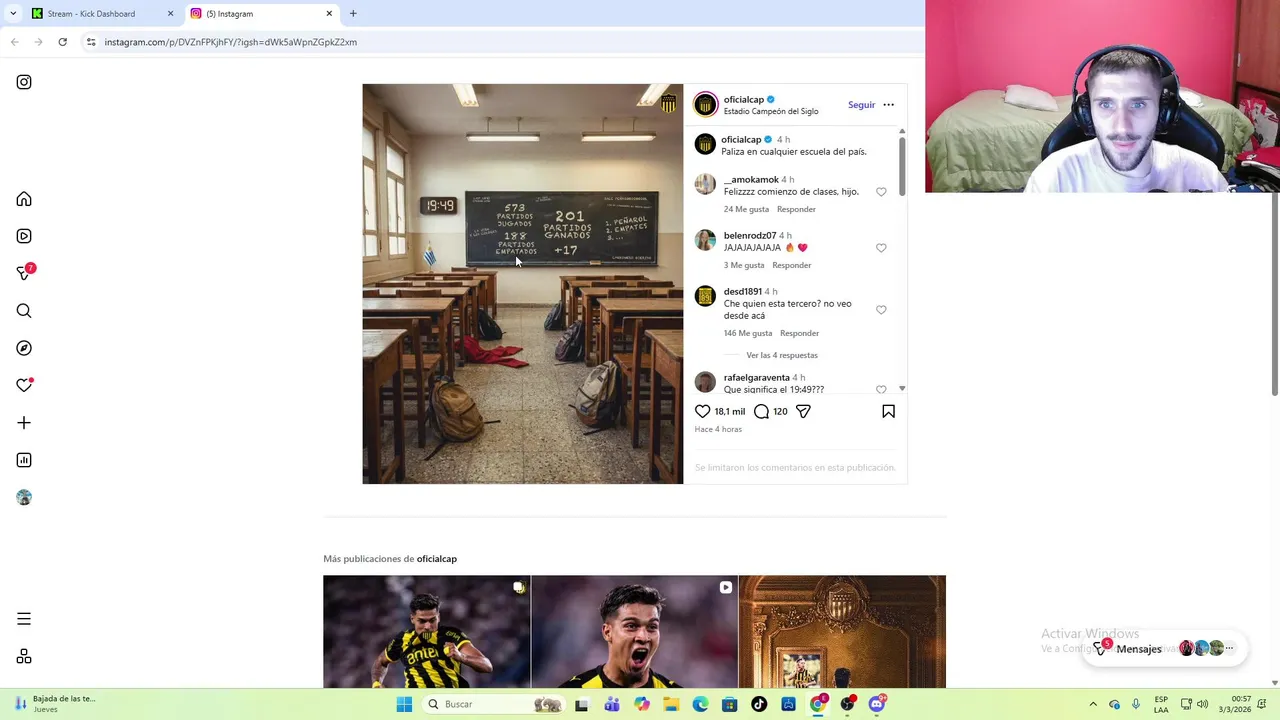Click the taskbar 'Buscar' search box
The image size is (1280, 720).
pyautogui.click(x=493, y=704)
